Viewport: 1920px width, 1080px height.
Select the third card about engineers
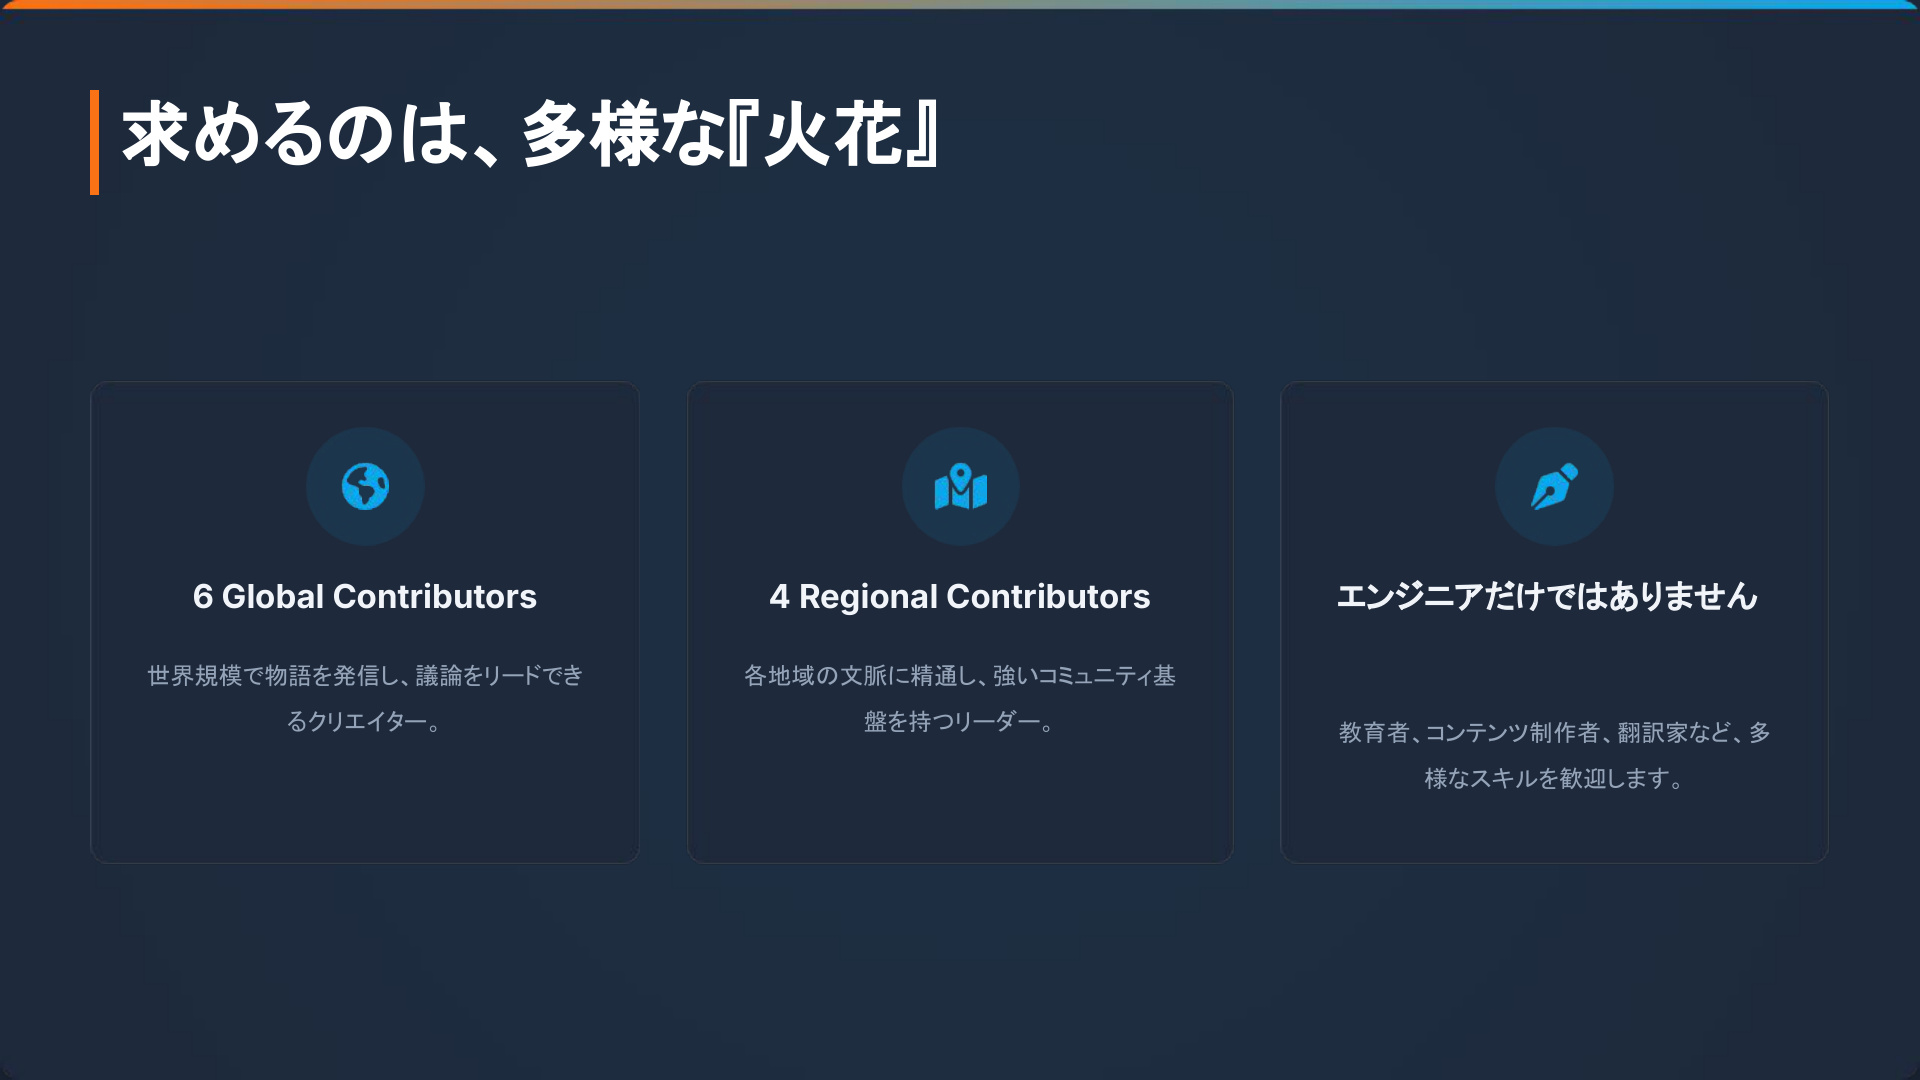pos(1554,830)
